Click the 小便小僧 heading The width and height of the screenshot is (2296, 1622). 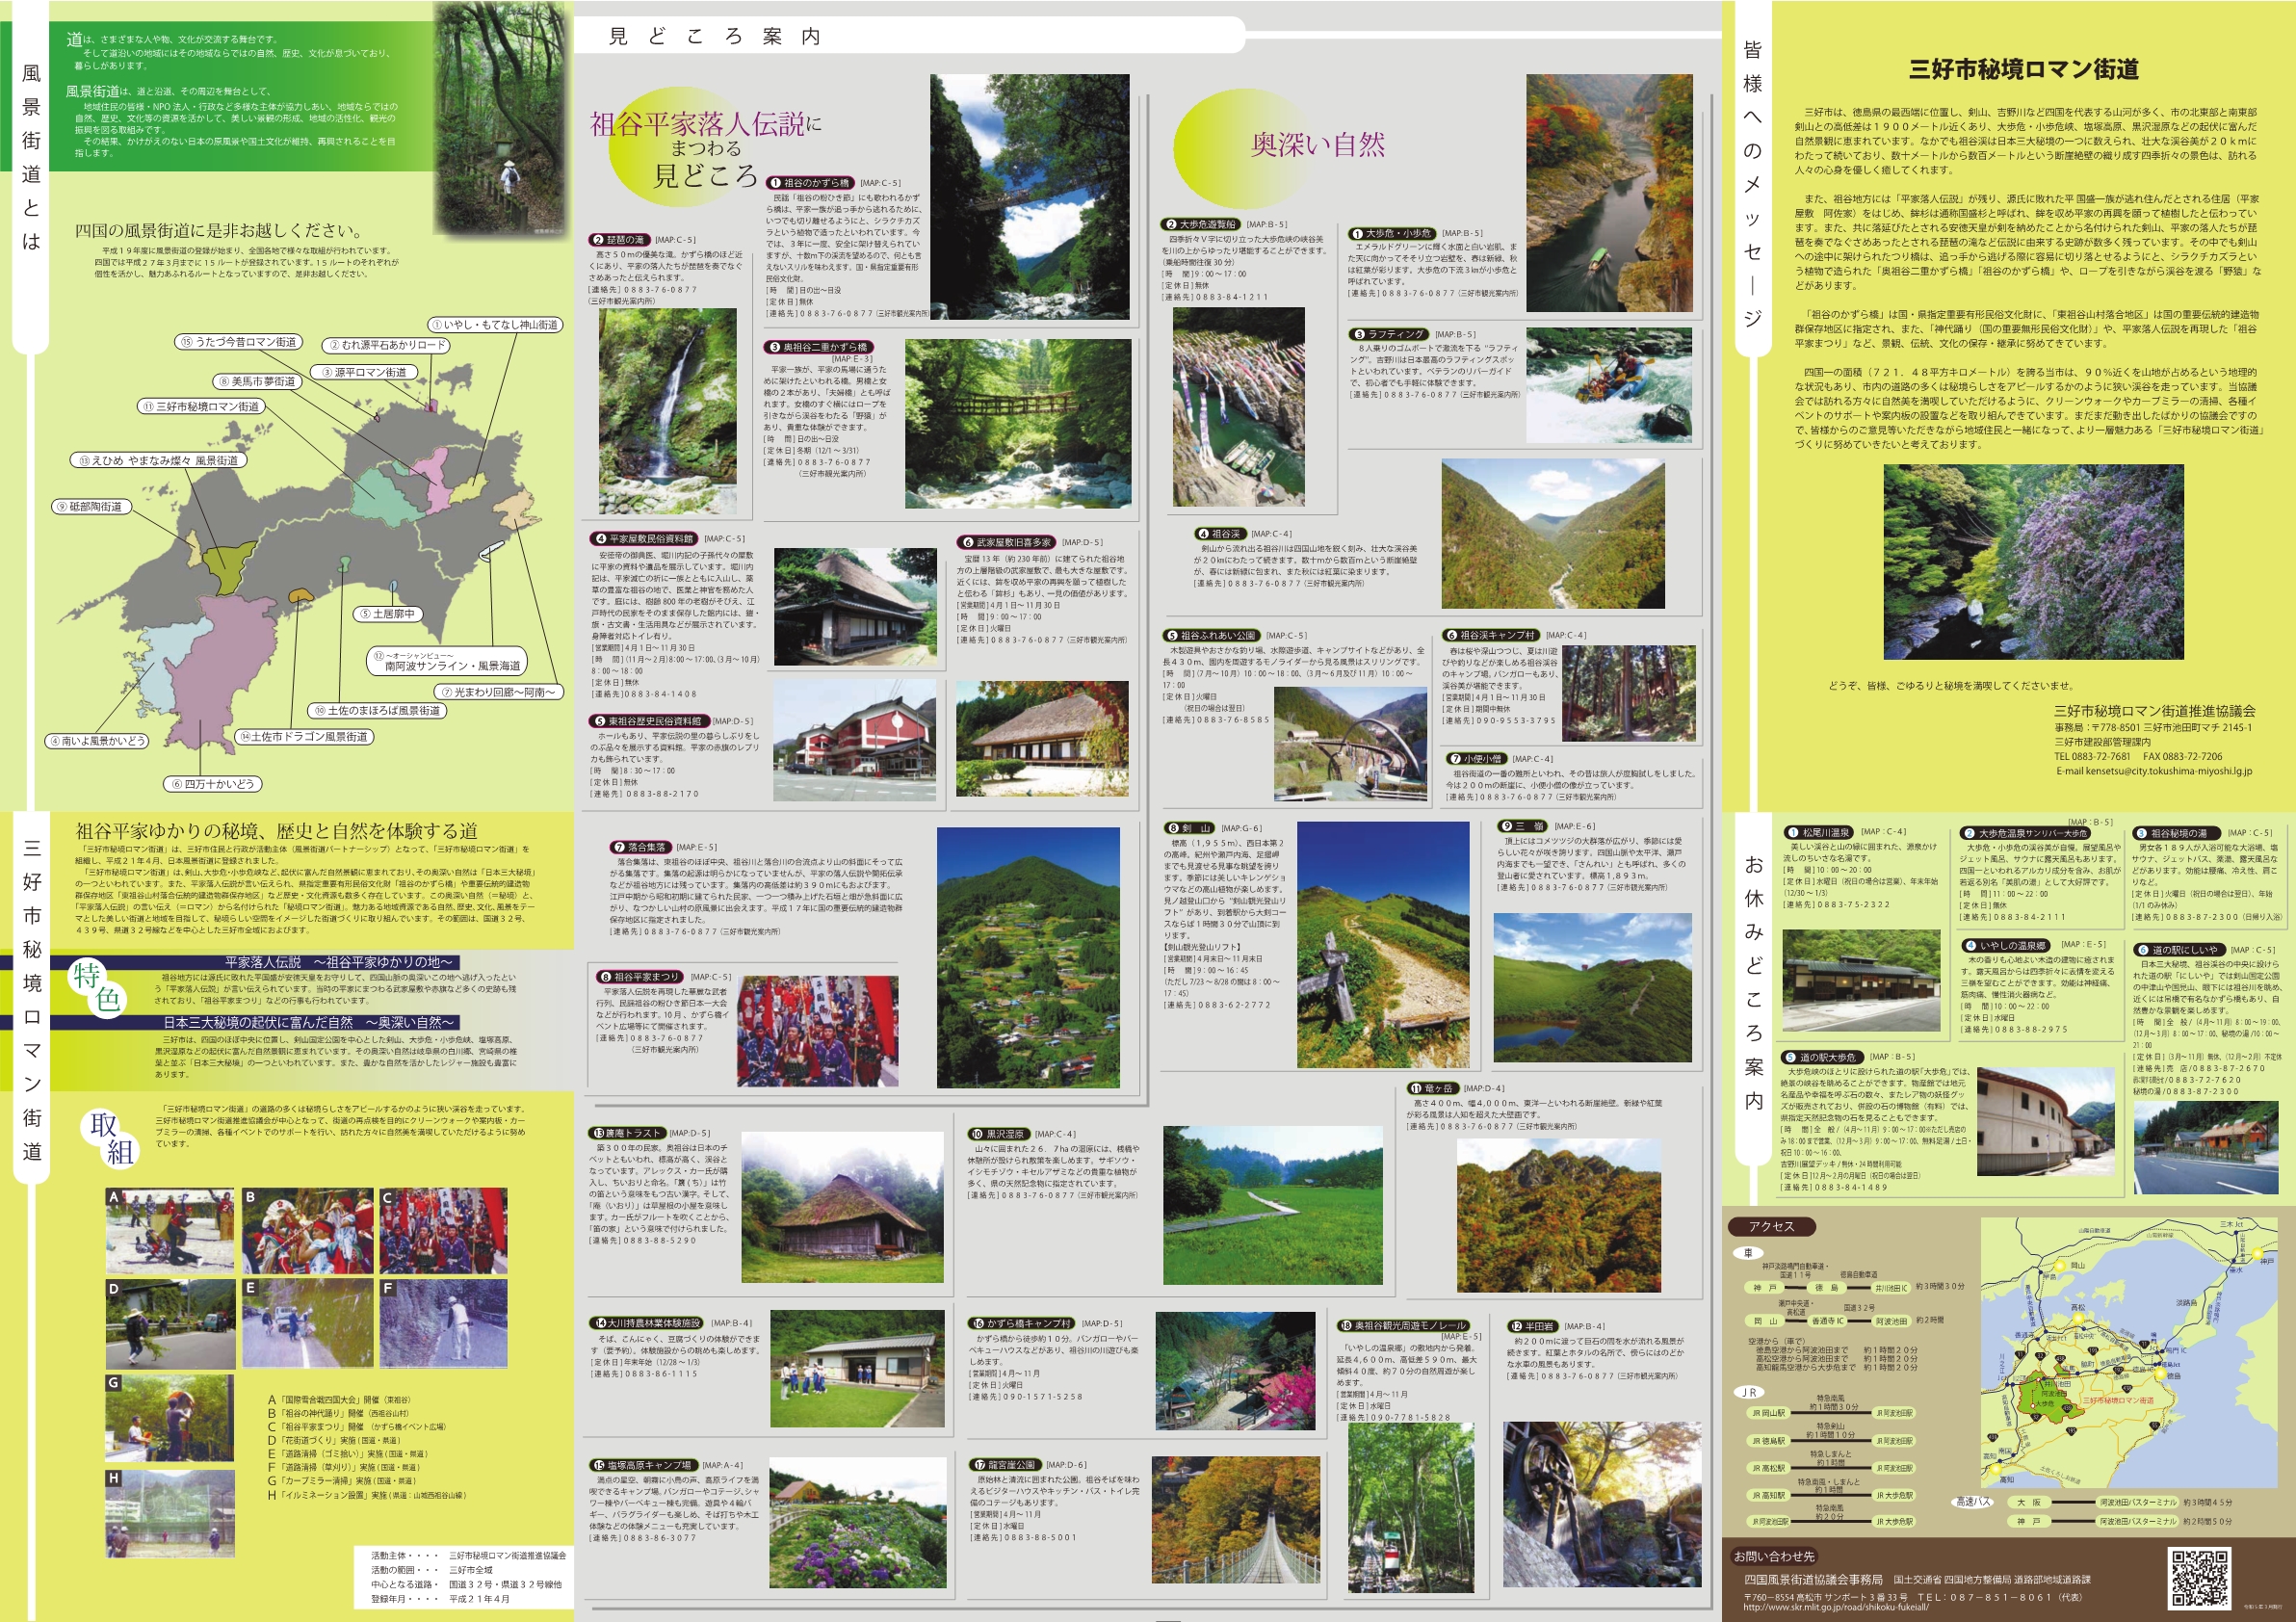click(1477, 759)
